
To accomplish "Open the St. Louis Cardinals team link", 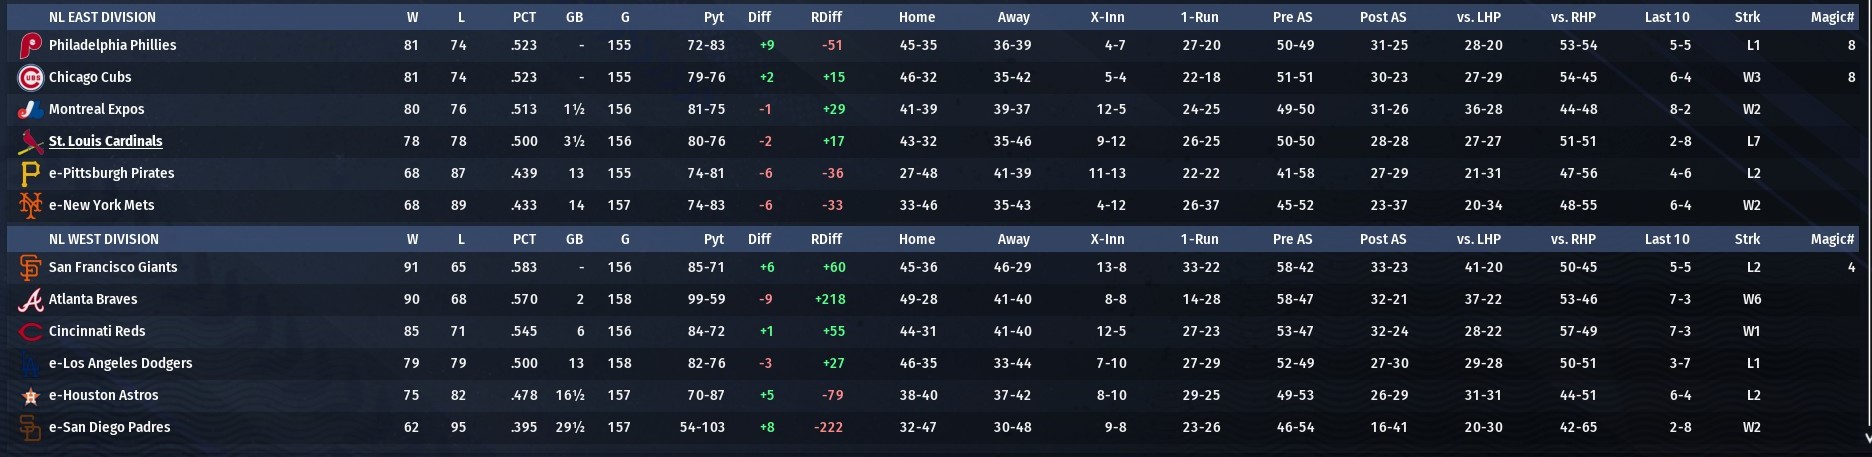I will click(106, 142).
